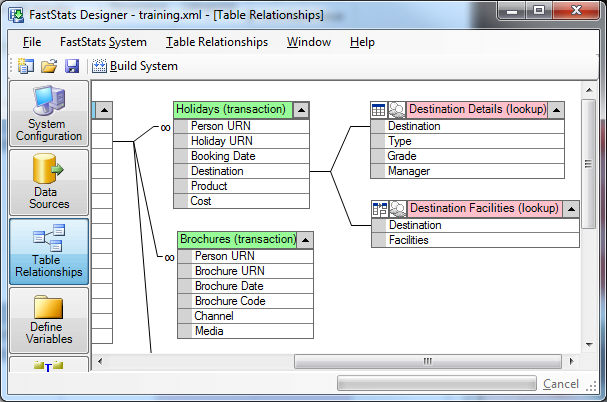Select Destination in the Destination Facilities table
The height and width of the screenshot is (402, 607).
pyautogui.click(x=475, y=225)
